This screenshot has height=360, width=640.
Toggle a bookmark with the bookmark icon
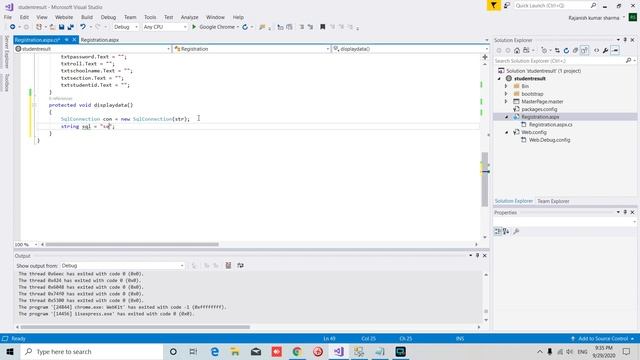coord(322,27)
